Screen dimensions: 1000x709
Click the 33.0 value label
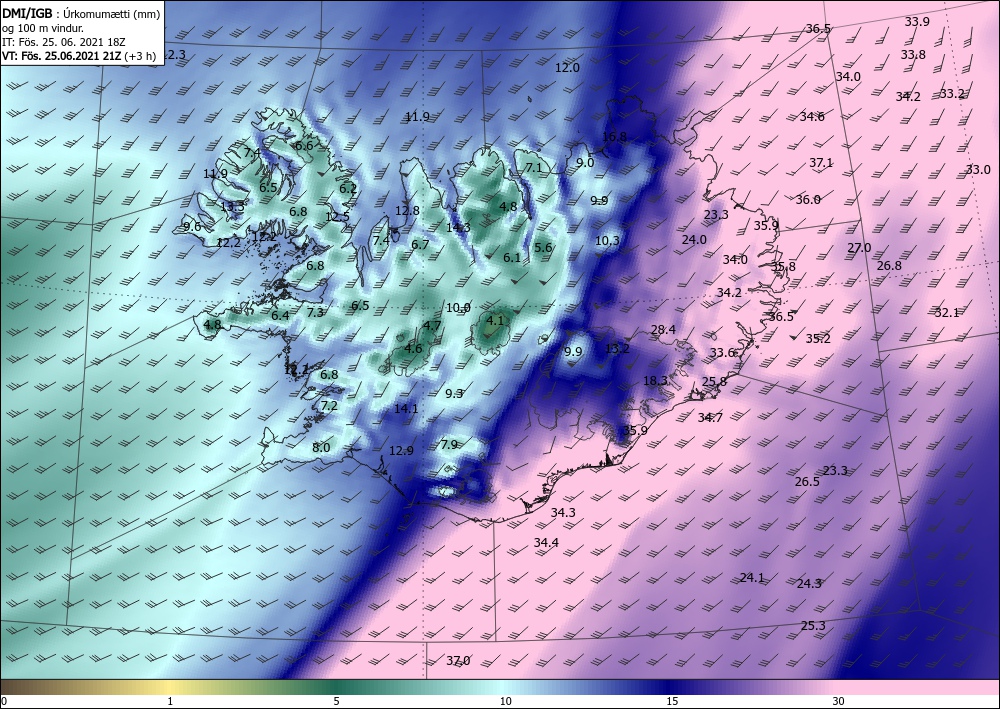978,170
